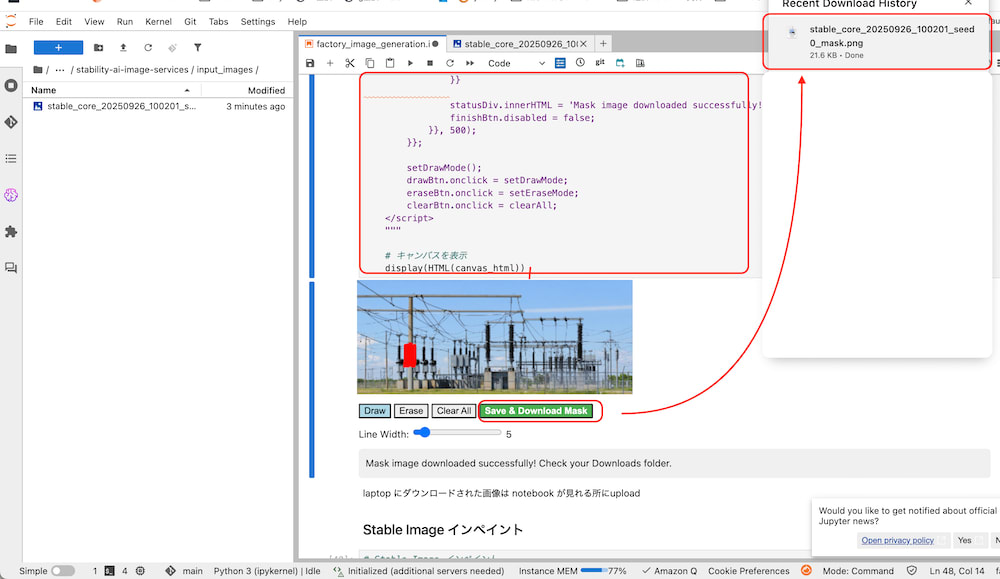Click the Clear All button

pos(453,411)
